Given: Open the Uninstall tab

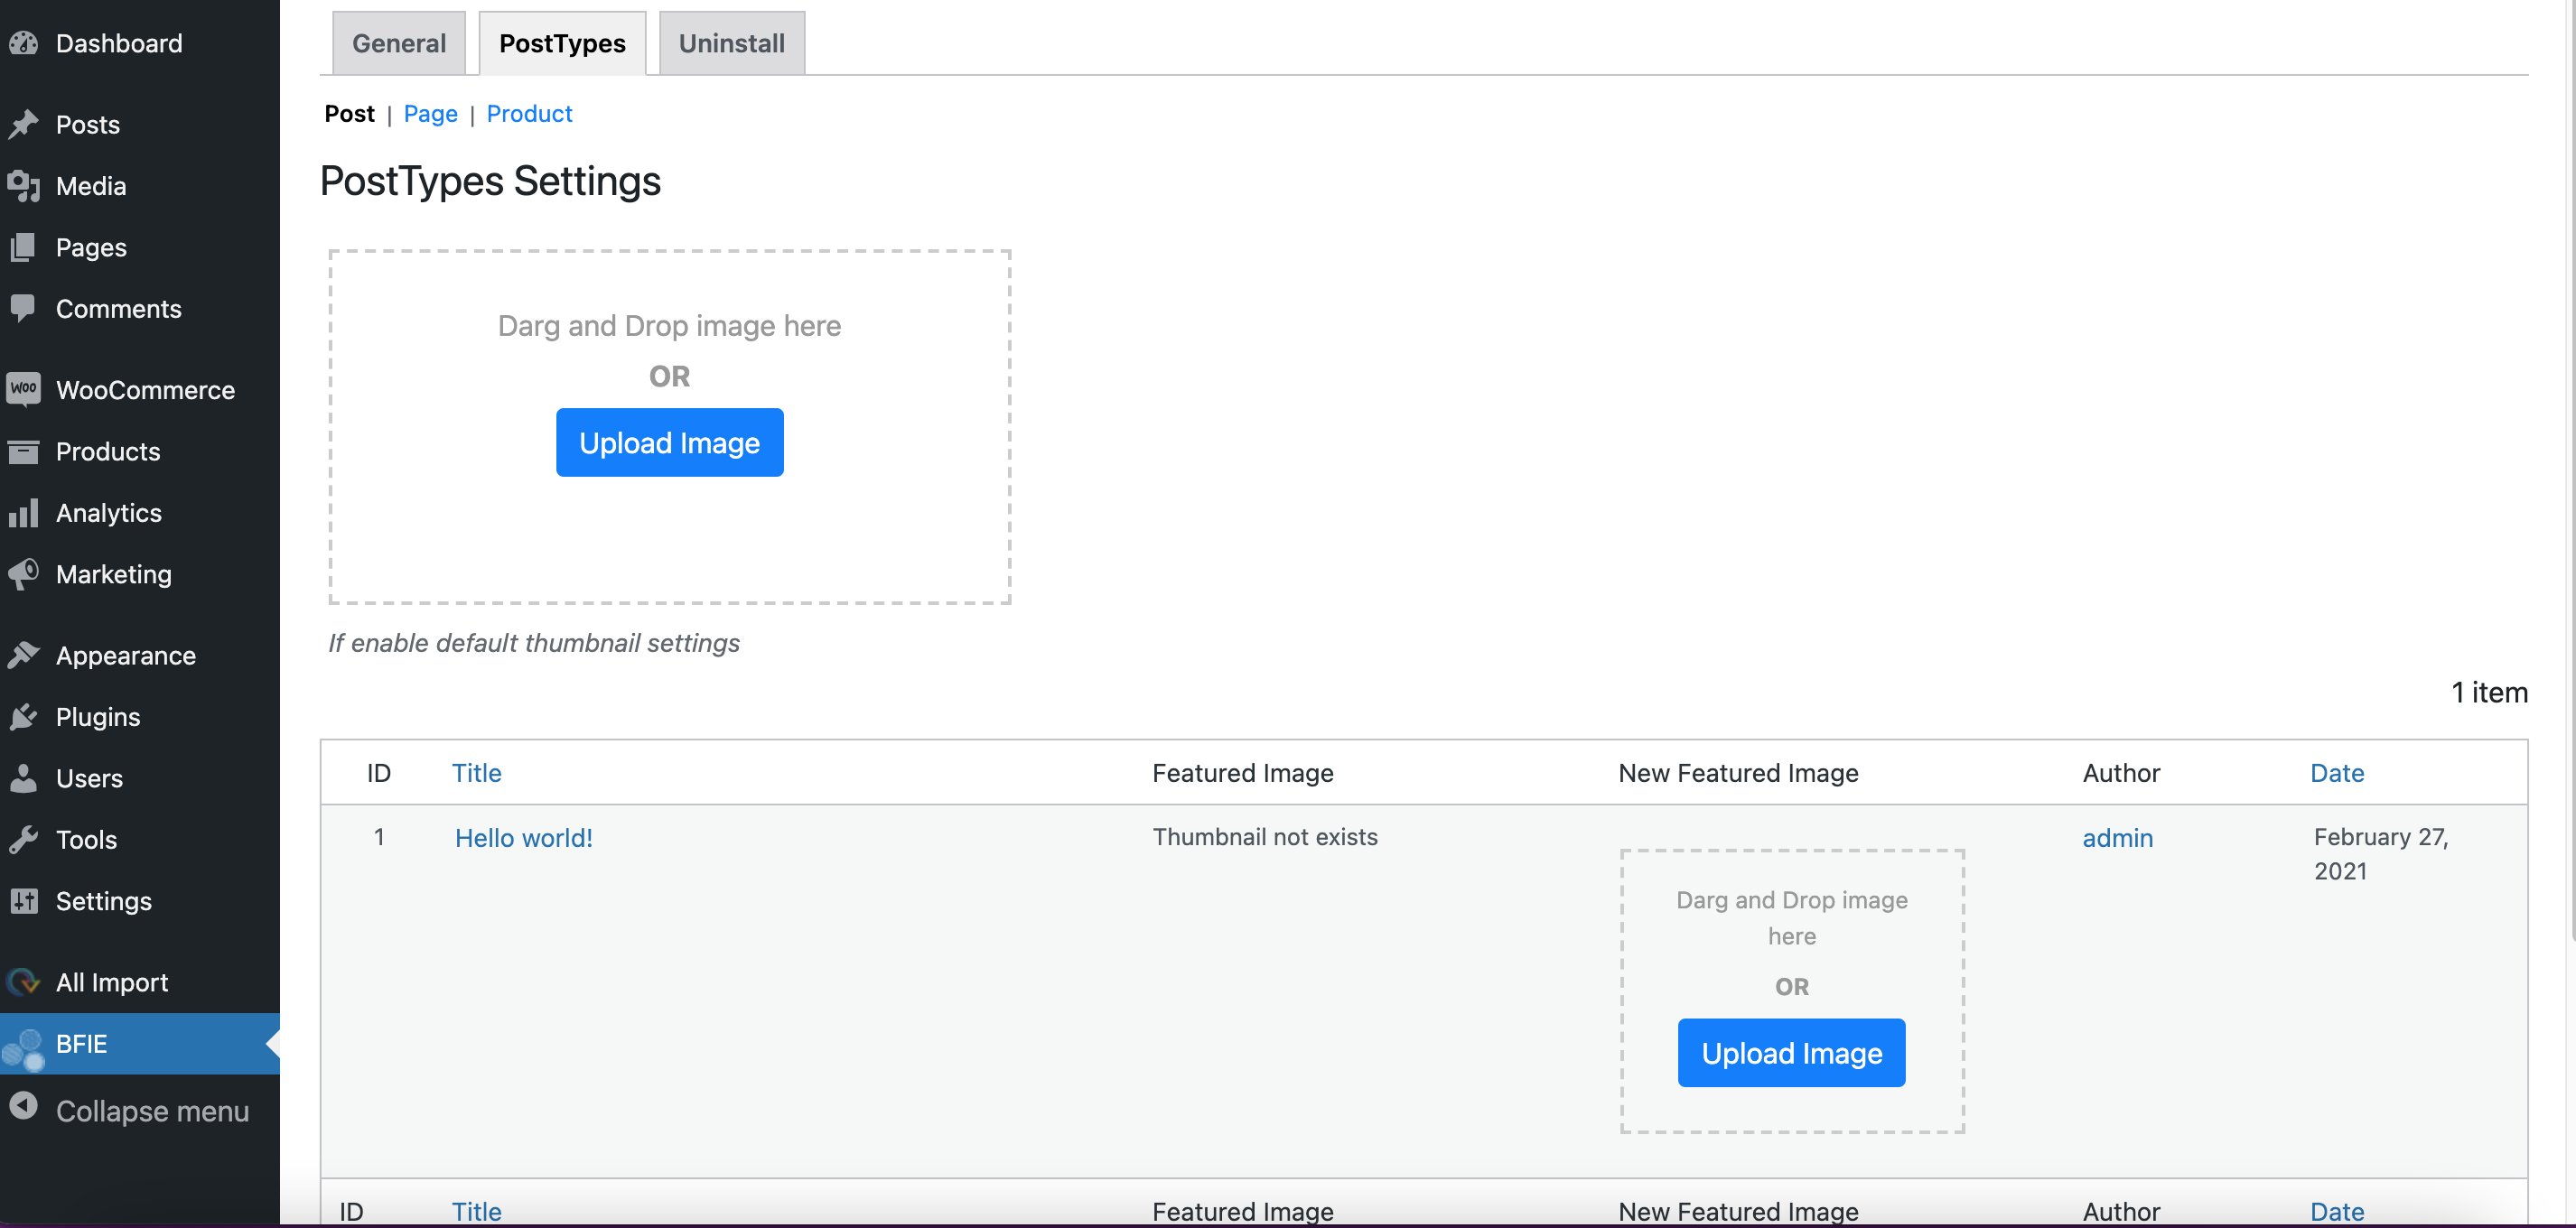Looking at the screenshot, I should click(x=731, y=43).
